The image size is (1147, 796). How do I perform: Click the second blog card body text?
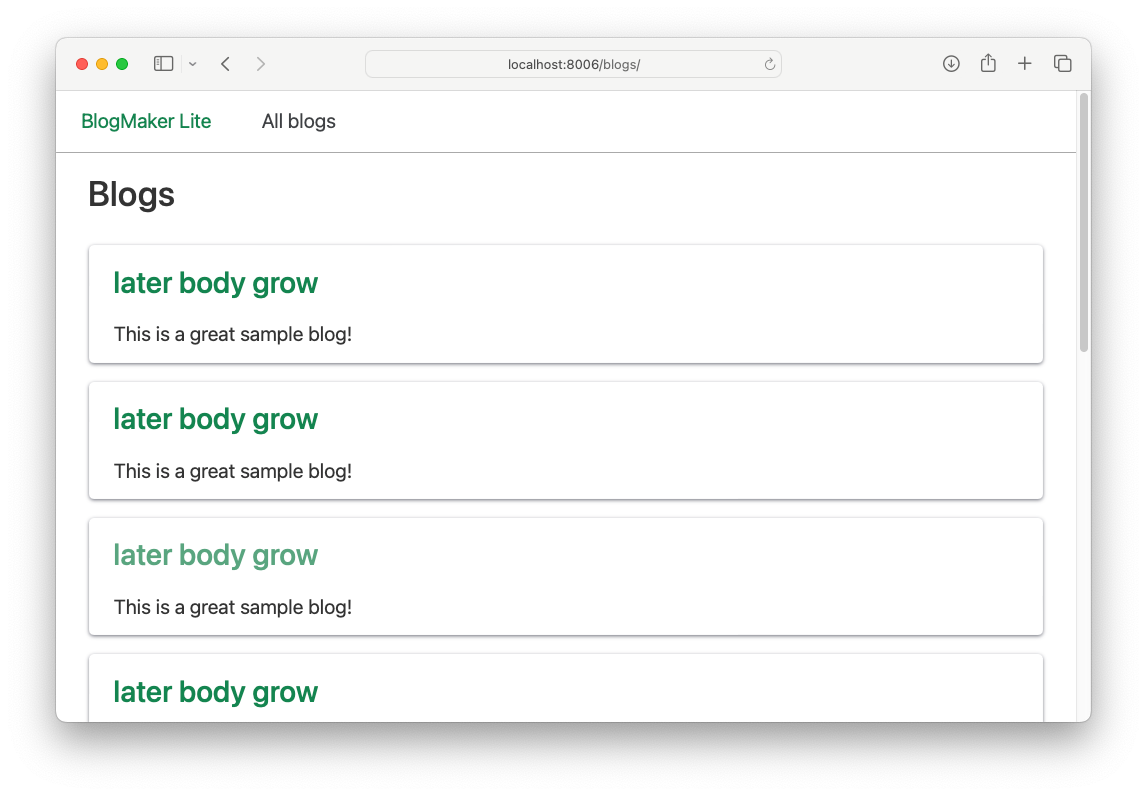232,471
